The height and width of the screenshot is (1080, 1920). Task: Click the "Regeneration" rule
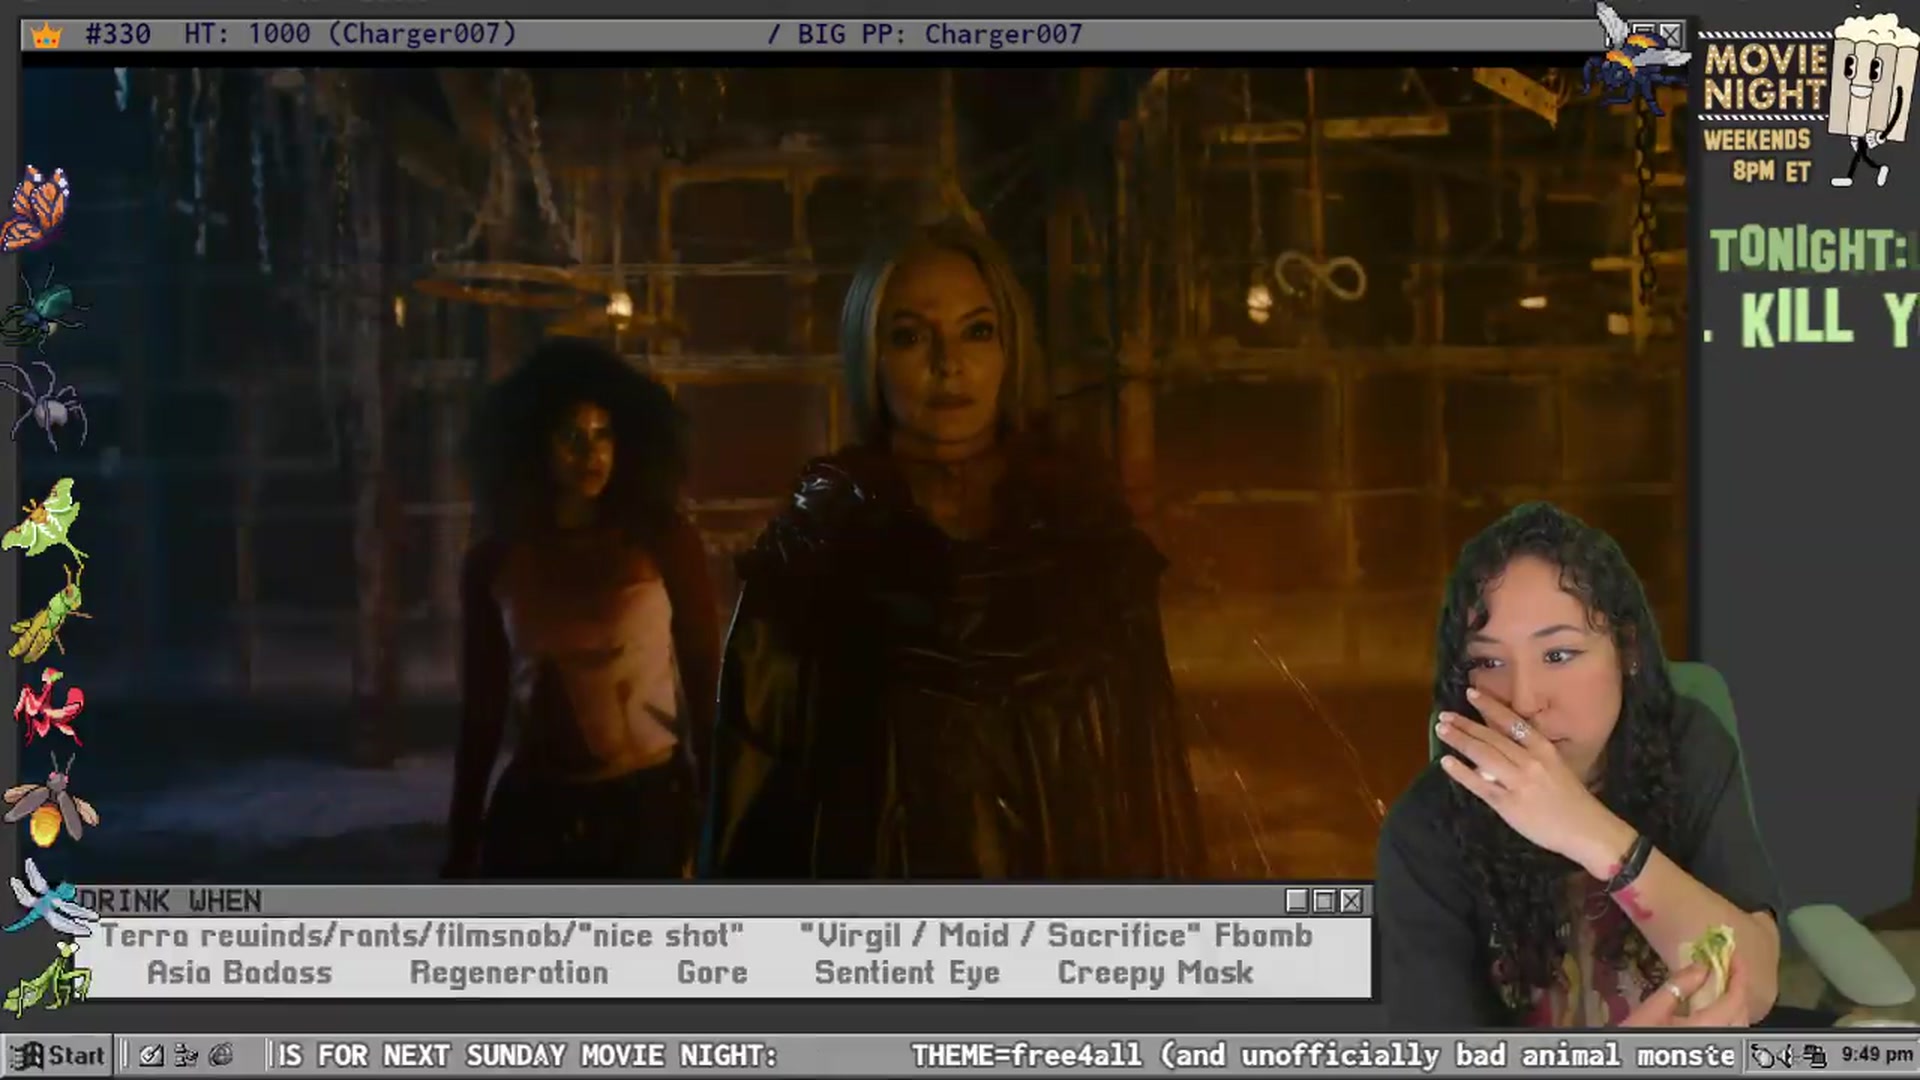point(509,973)
